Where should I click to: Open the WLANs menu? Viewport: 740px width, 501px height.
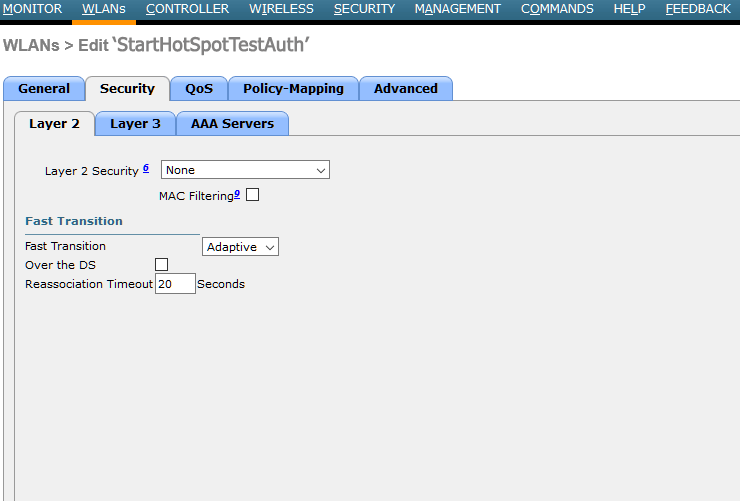(104, 9)
